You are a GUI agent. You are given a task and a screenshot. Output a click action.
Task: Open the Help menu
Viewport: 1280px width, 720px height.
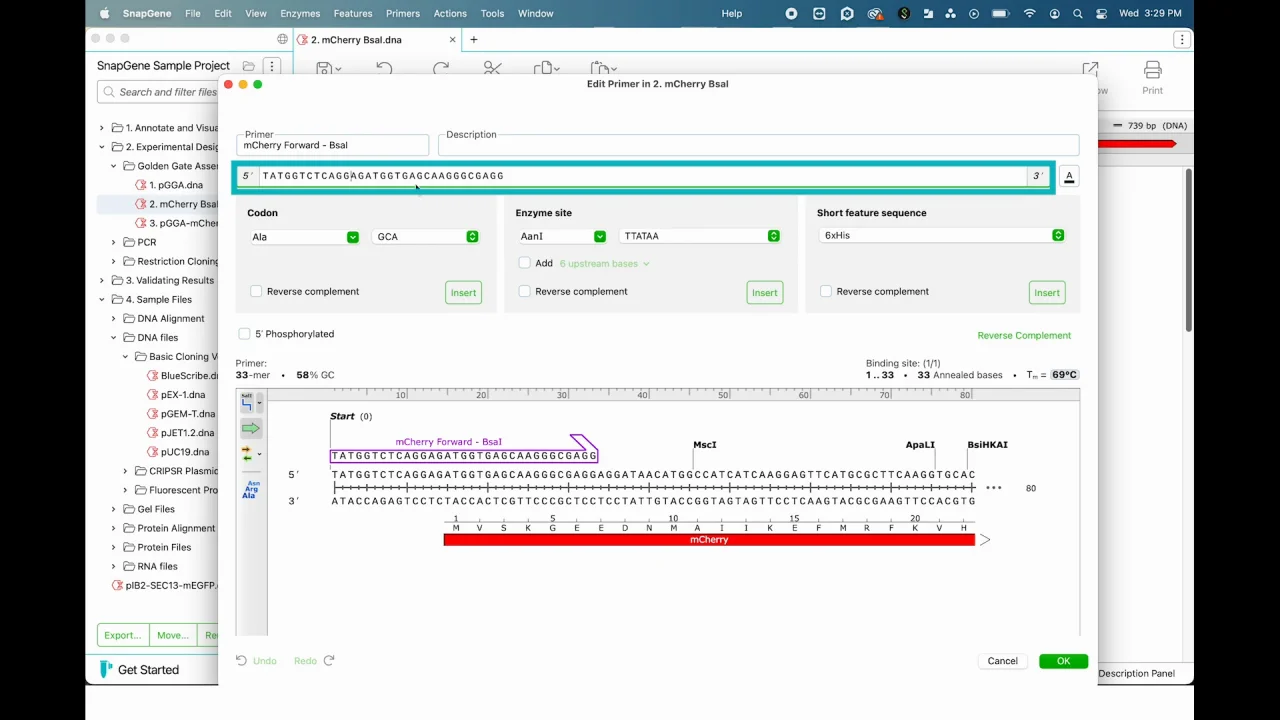(x=732, y=13)
